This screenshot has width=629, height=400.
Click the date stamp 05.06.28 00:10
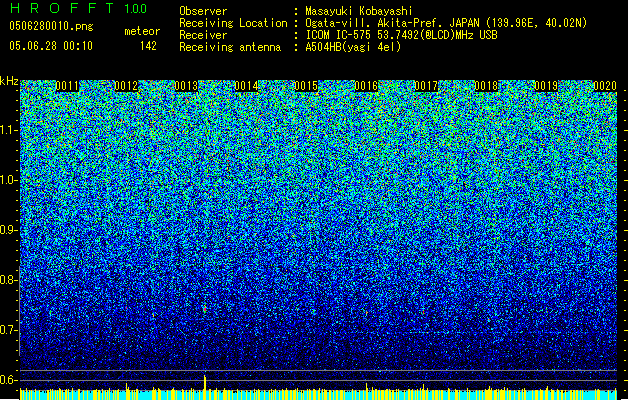point(51,46)
